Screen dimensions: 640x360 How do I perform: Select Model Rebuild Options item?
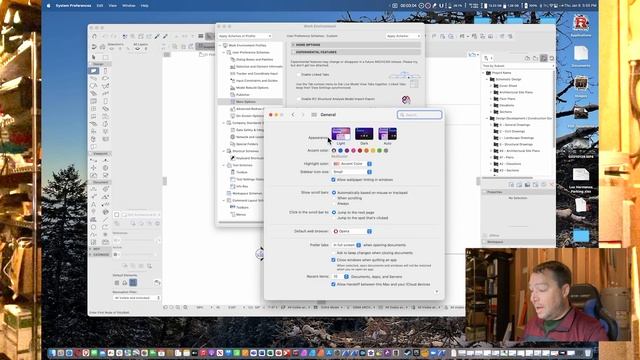pos(249,88)
